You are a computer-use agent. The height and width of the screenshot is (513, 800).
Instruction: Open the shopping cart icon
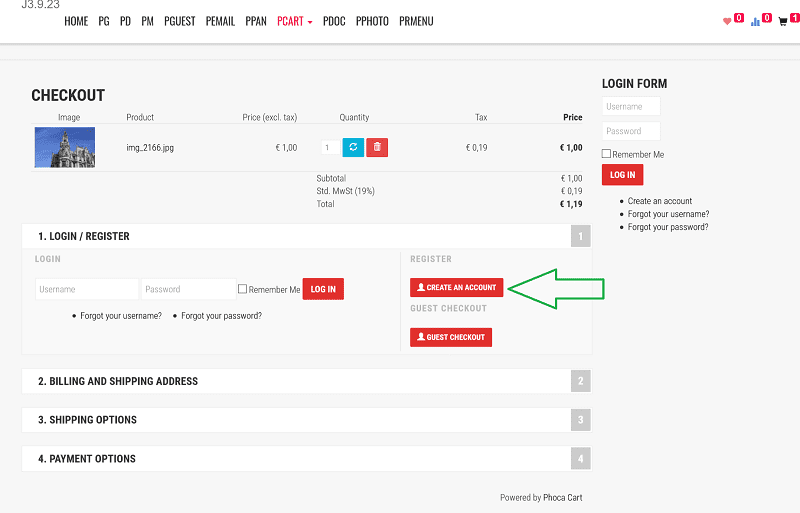click(x=783, y=21)
